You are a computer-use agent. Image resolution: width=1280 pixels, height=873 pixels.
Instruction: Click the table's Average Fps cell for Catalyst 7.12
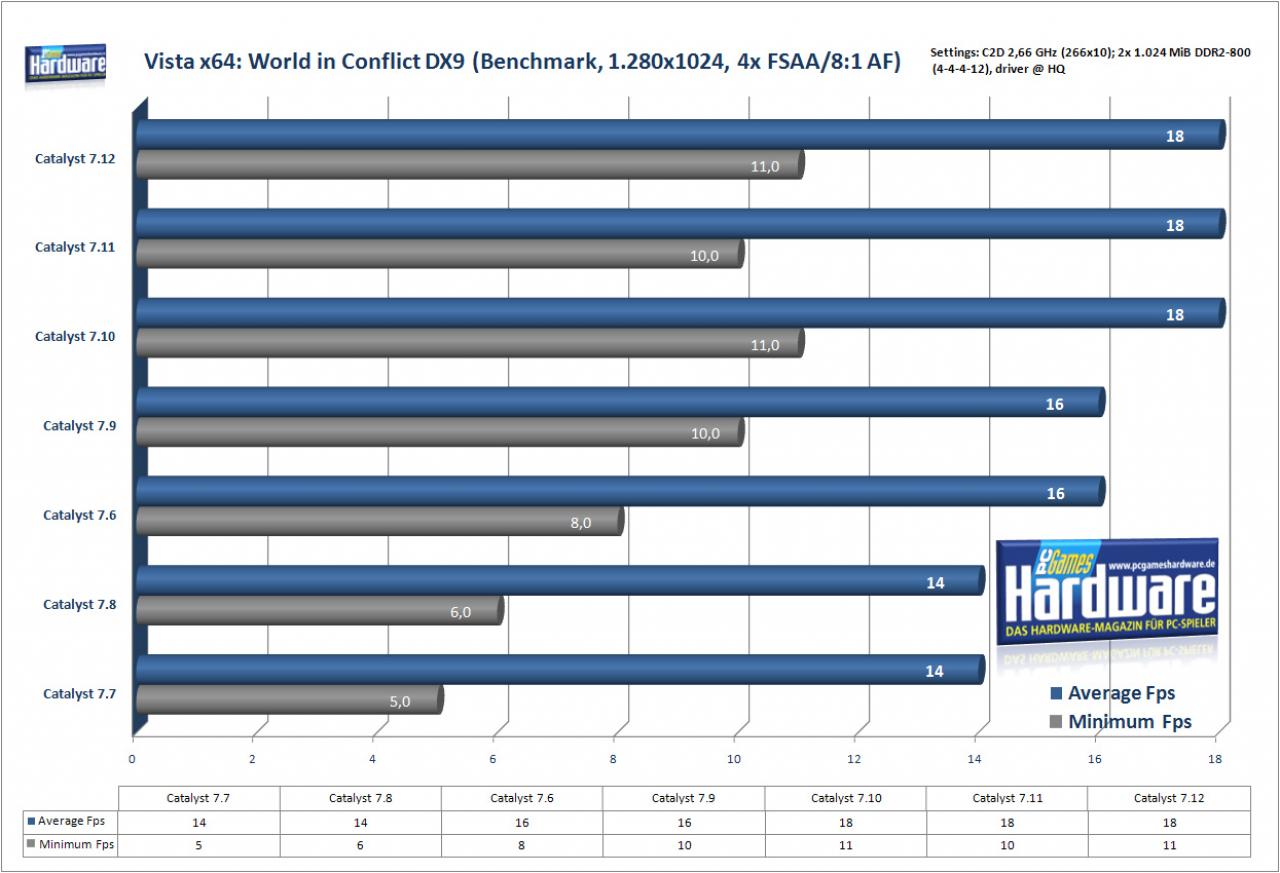pyautogui.click(x=1168, y=822)
